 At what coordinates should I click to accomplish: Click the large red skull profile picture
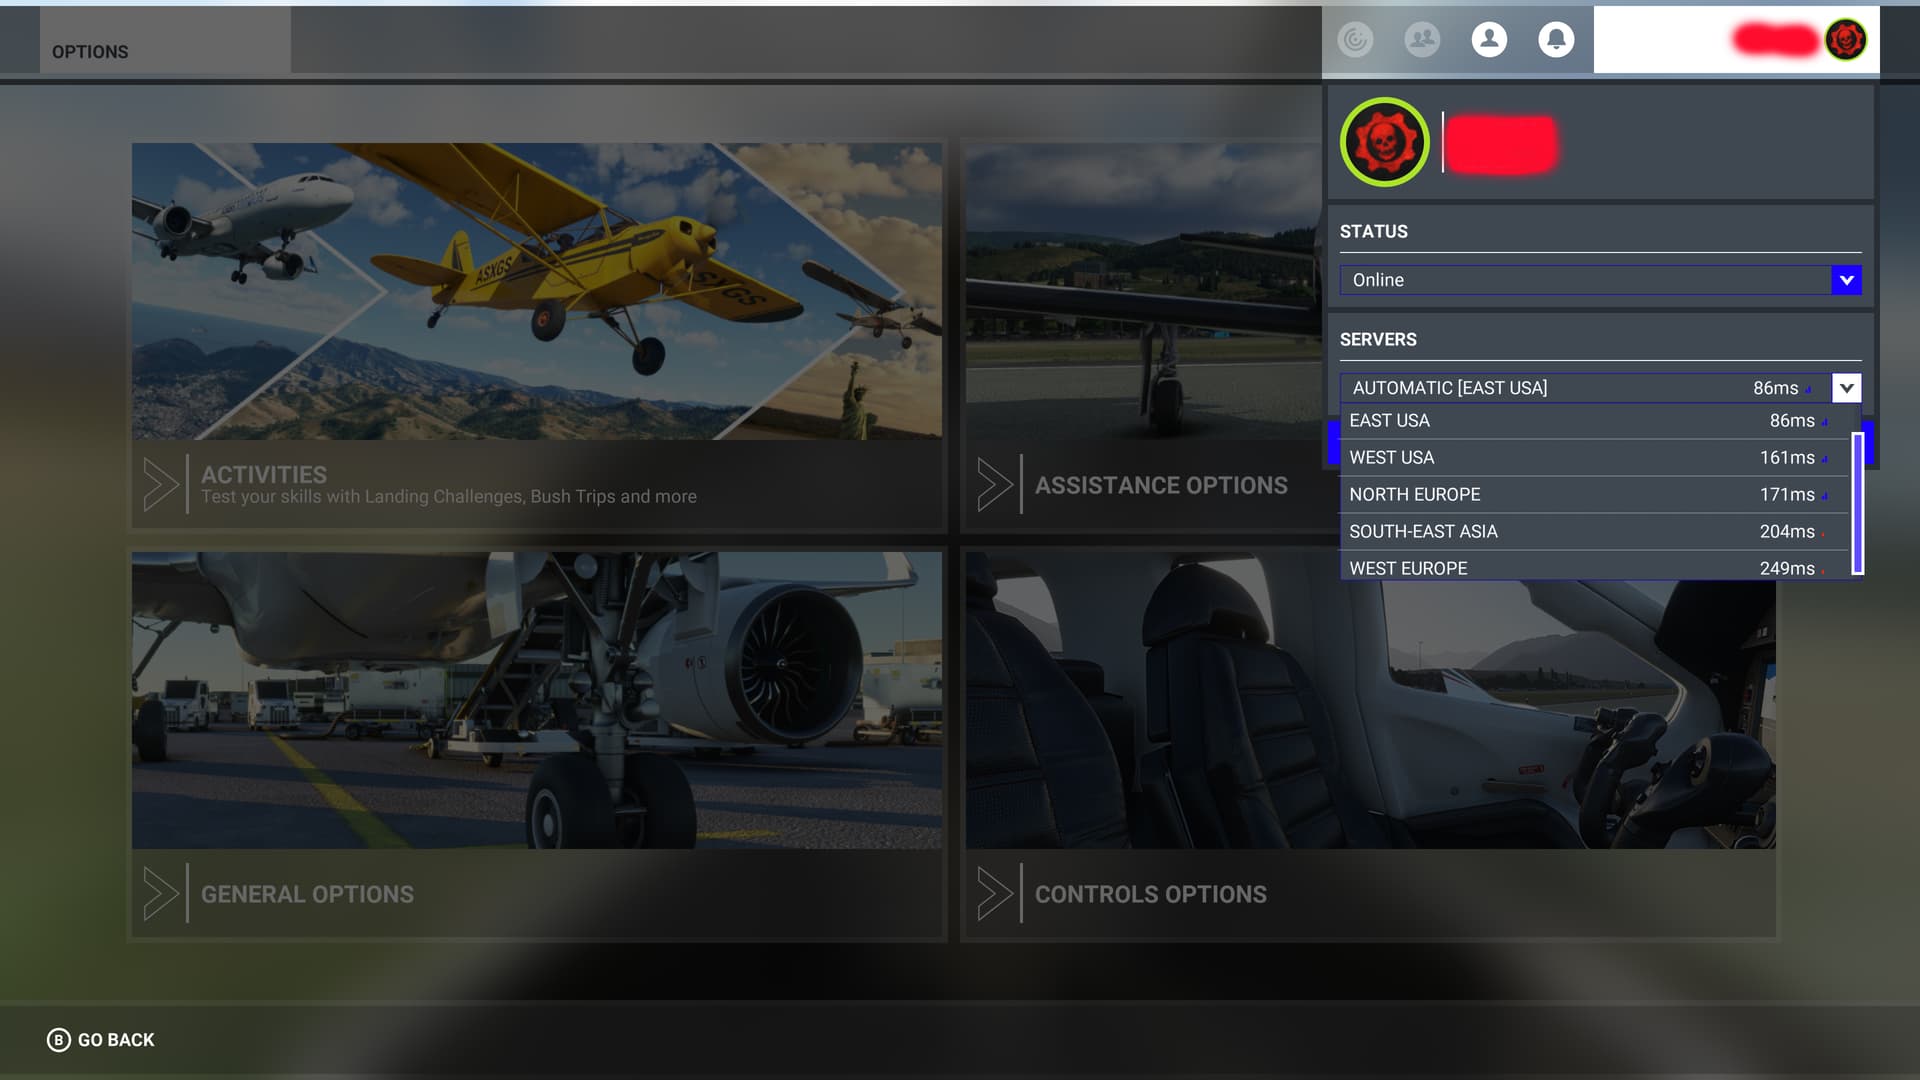[1384, 142]
